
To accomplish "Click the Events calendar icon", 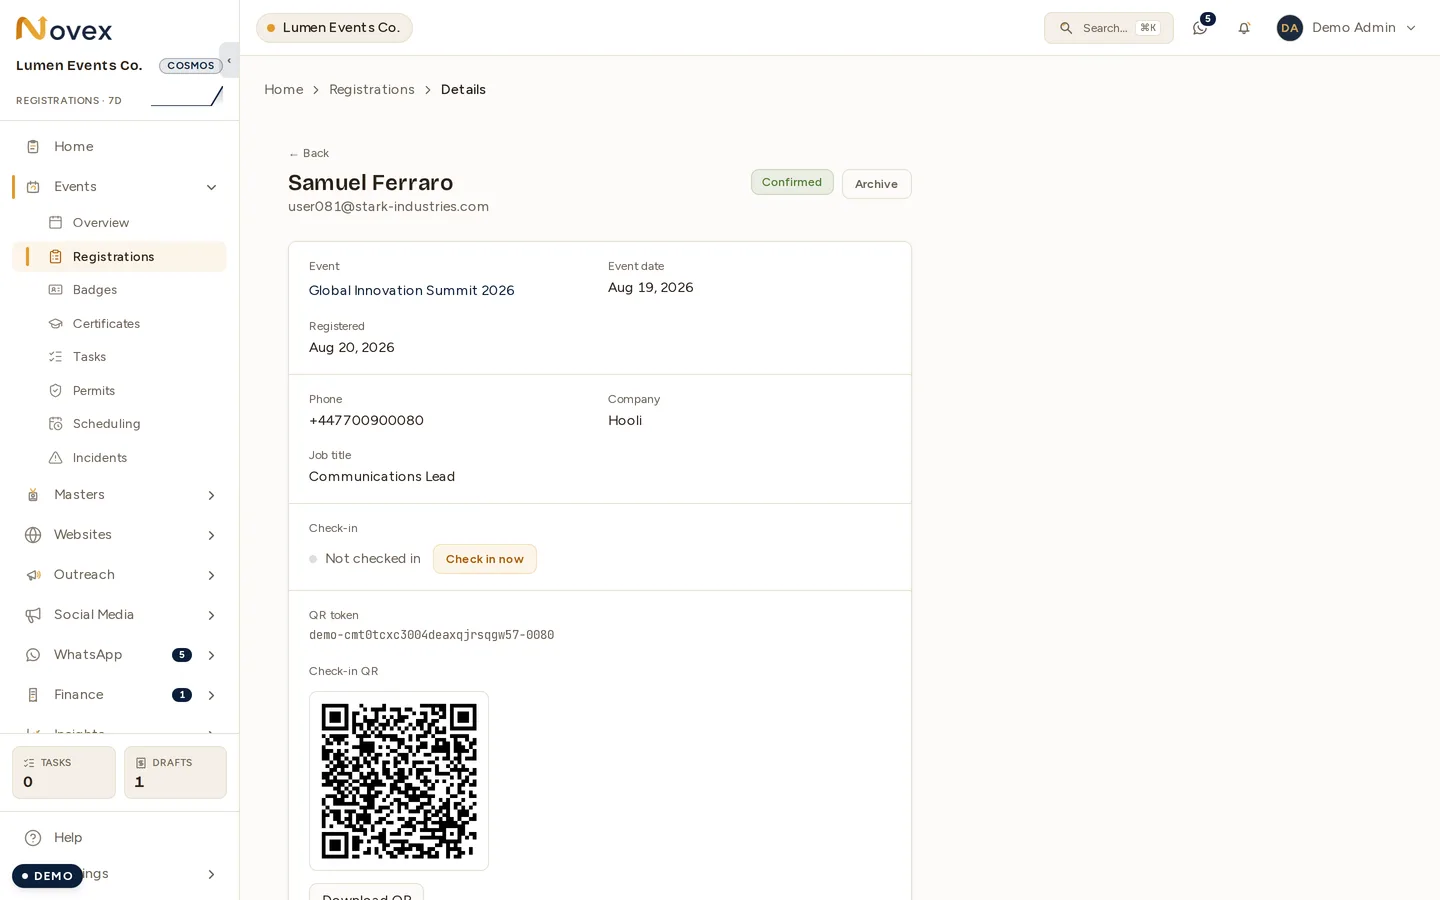I will (33, 187).
